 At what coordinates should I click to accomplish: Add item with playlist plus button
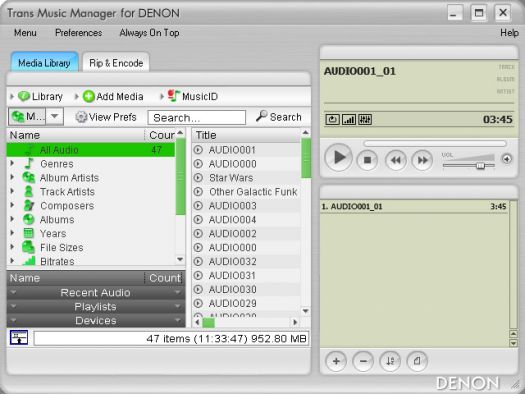coord(336,361)
